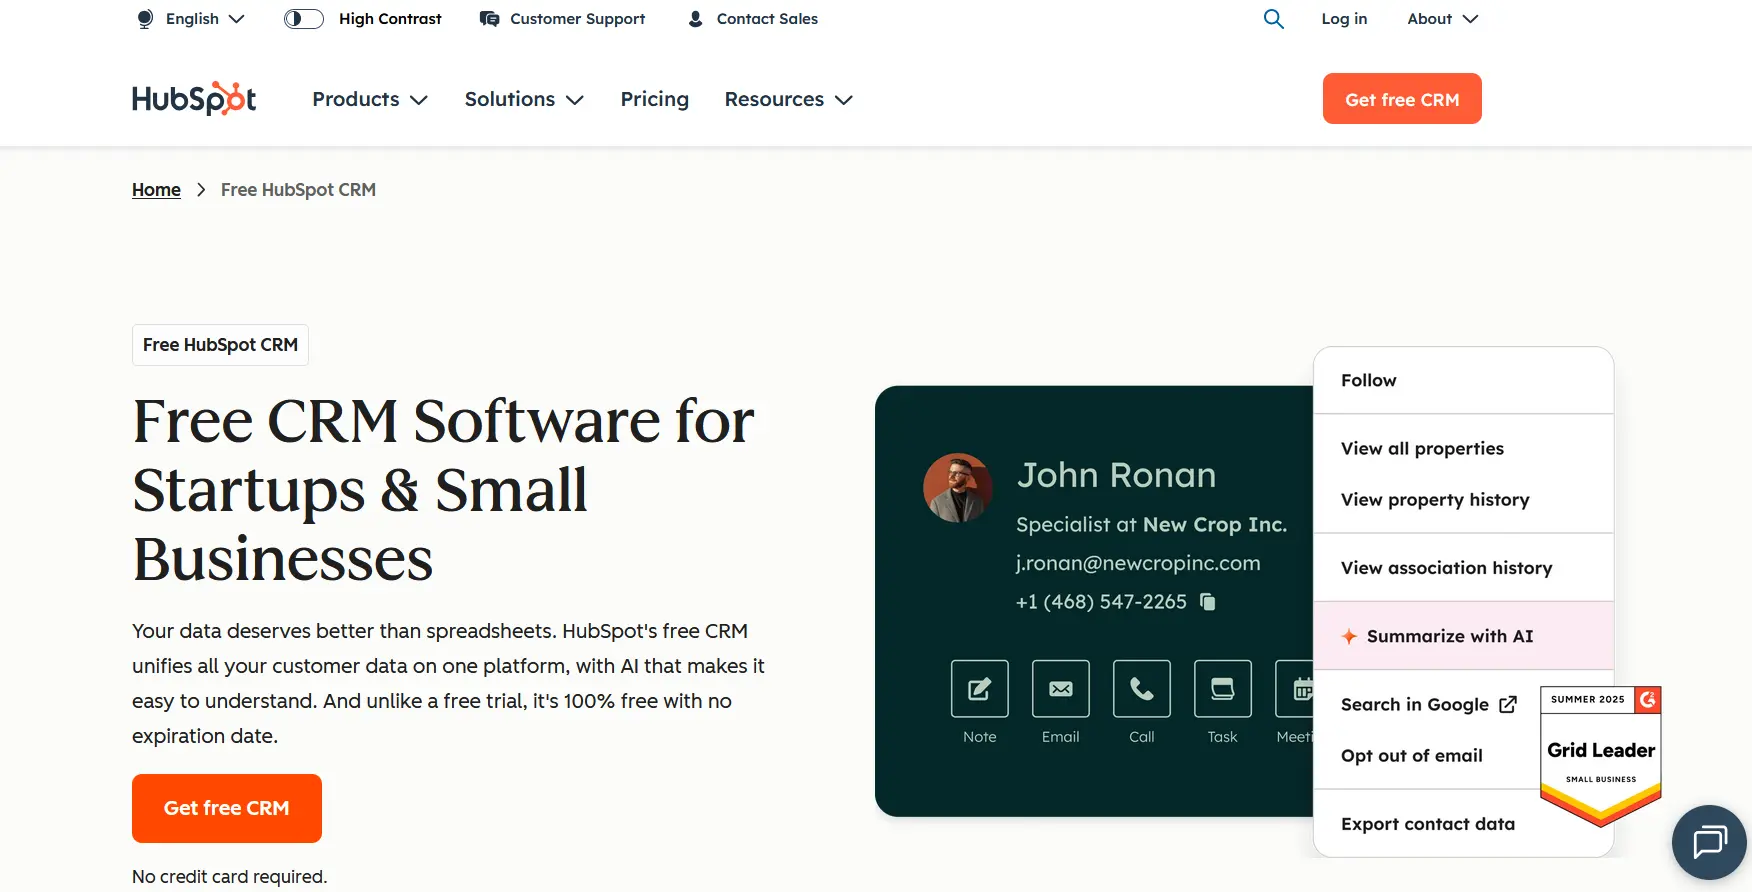The height and width of the screenshot is (892, 1752).
Task: Click the Contact Sales link text
Action: [767, 19]
